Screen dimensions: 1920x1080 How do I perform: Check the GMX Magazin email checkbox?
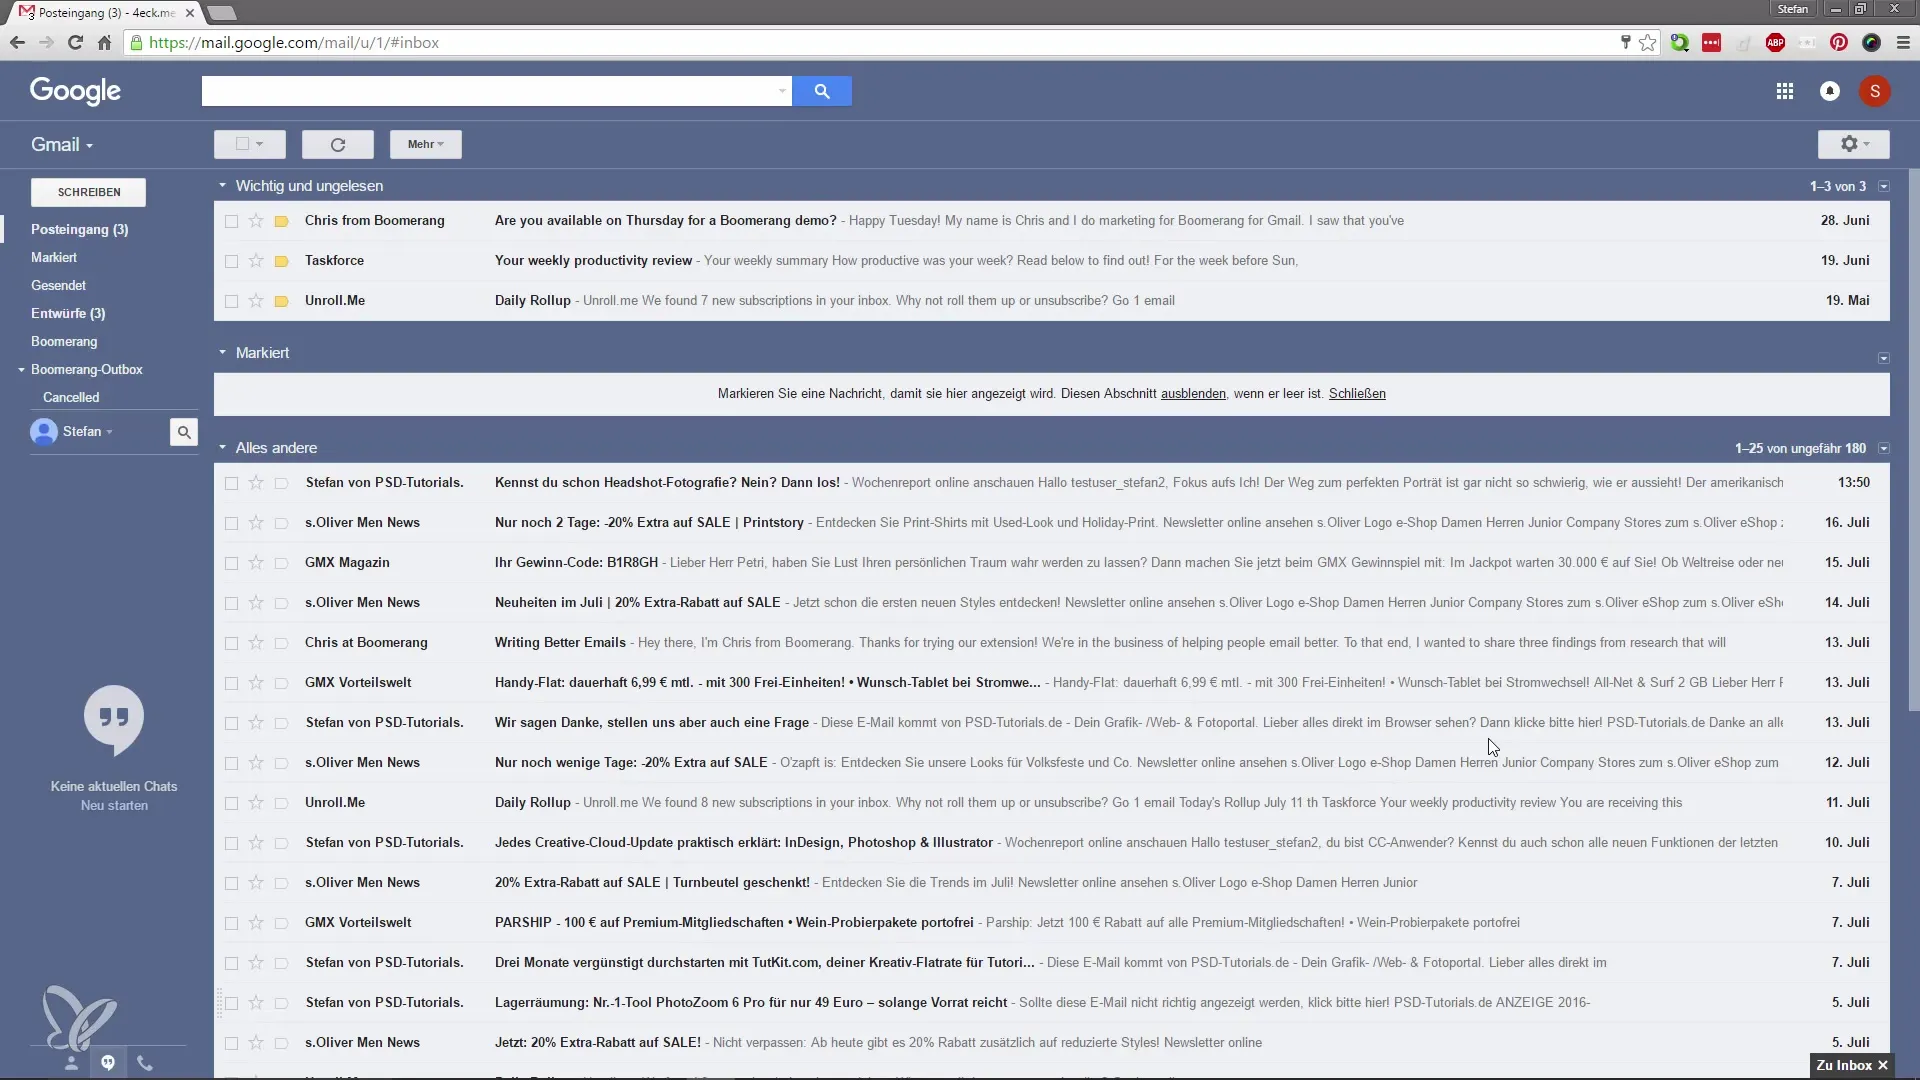coord(231,563)
